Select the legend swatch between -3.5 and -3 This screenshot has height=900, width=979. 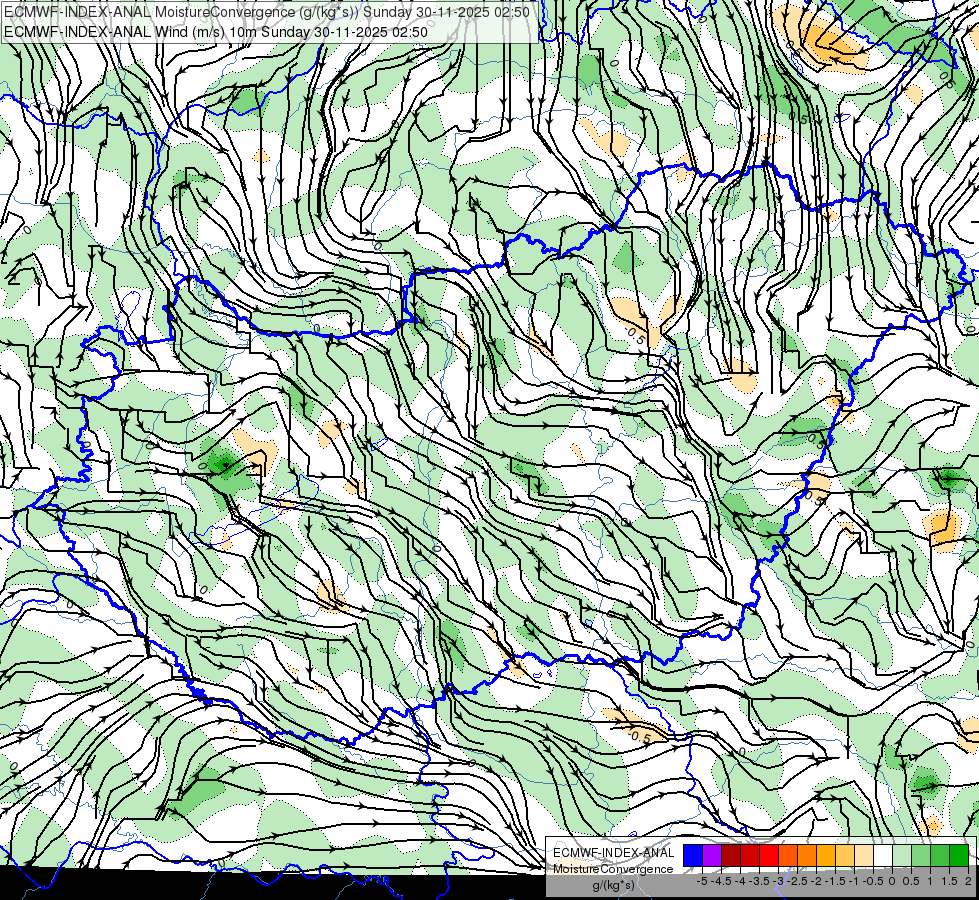[x=769, y=856]
